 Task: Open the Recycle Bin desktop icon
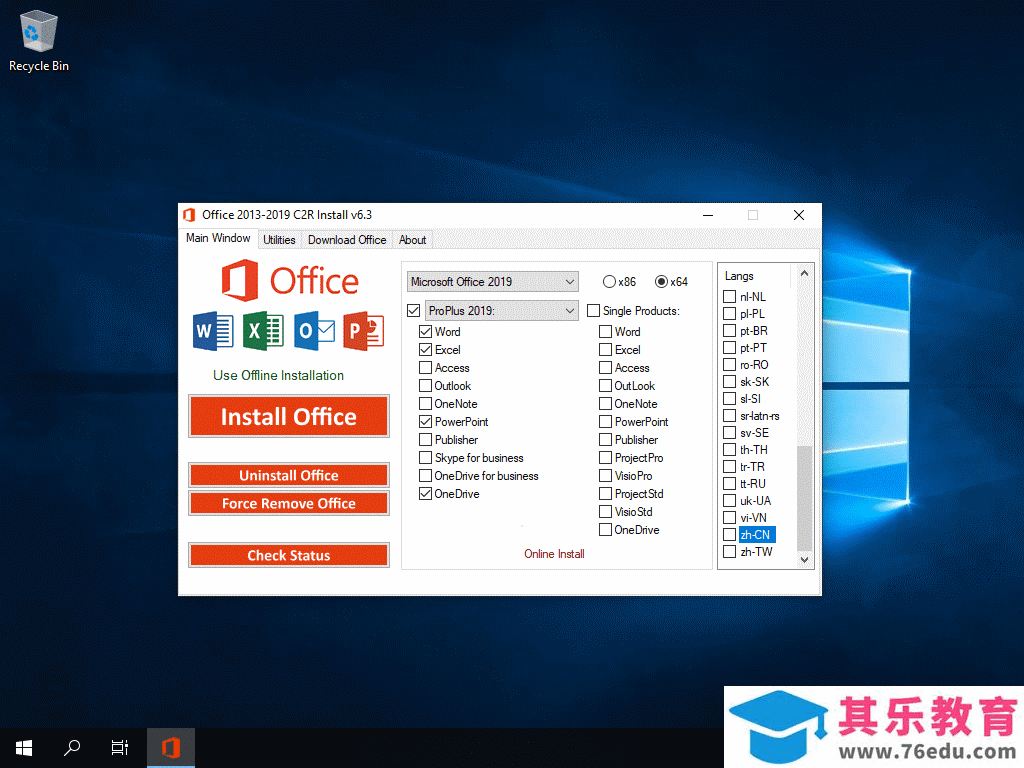(x=39, y=40)
